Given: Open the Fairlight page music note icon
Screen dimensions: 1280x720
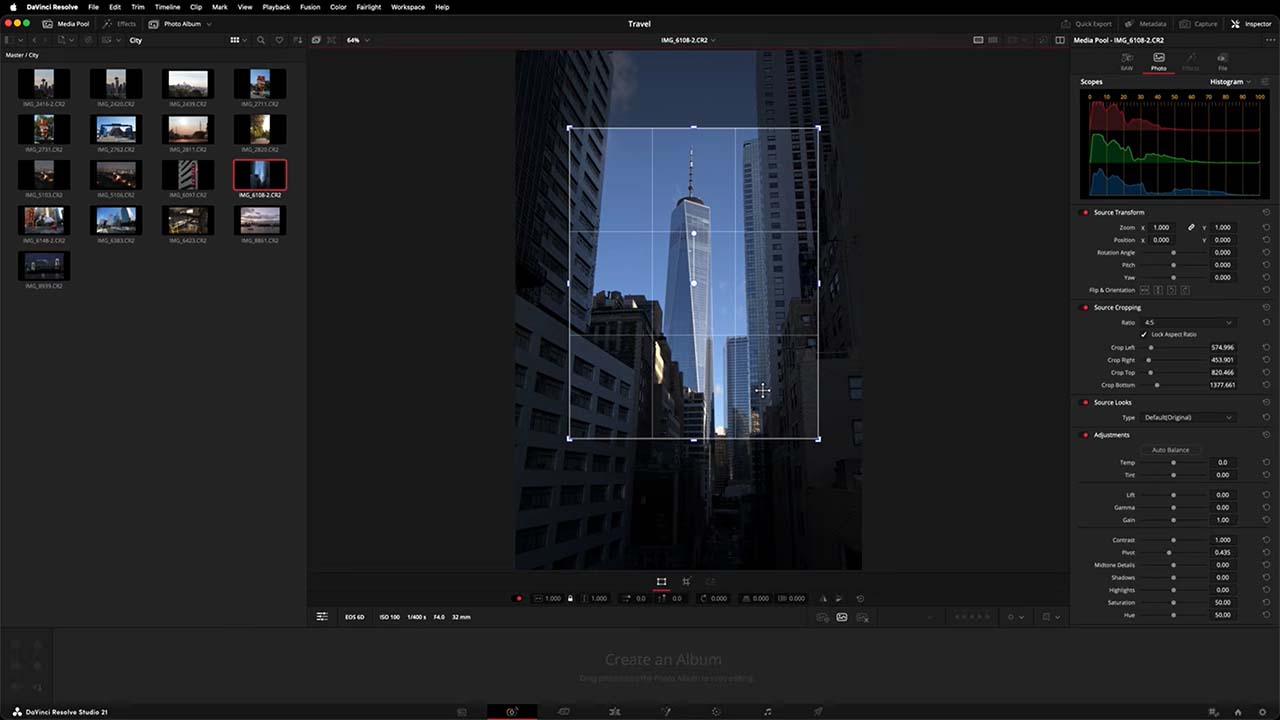Looking at the screenshot, I should (x=767, y=711).
